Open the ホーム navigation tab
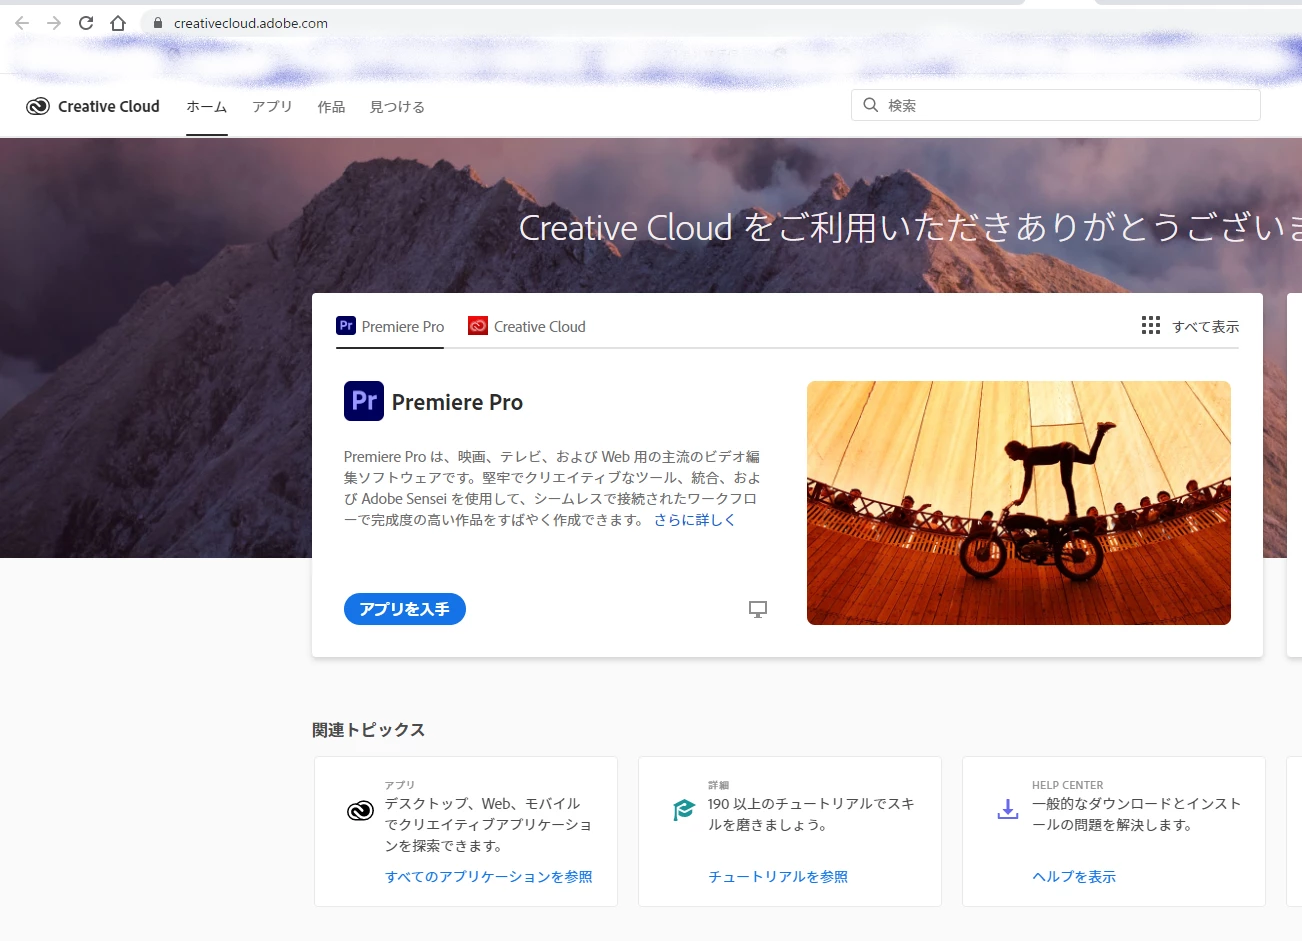Viewport: 1302px width, 941px height. 207,107
